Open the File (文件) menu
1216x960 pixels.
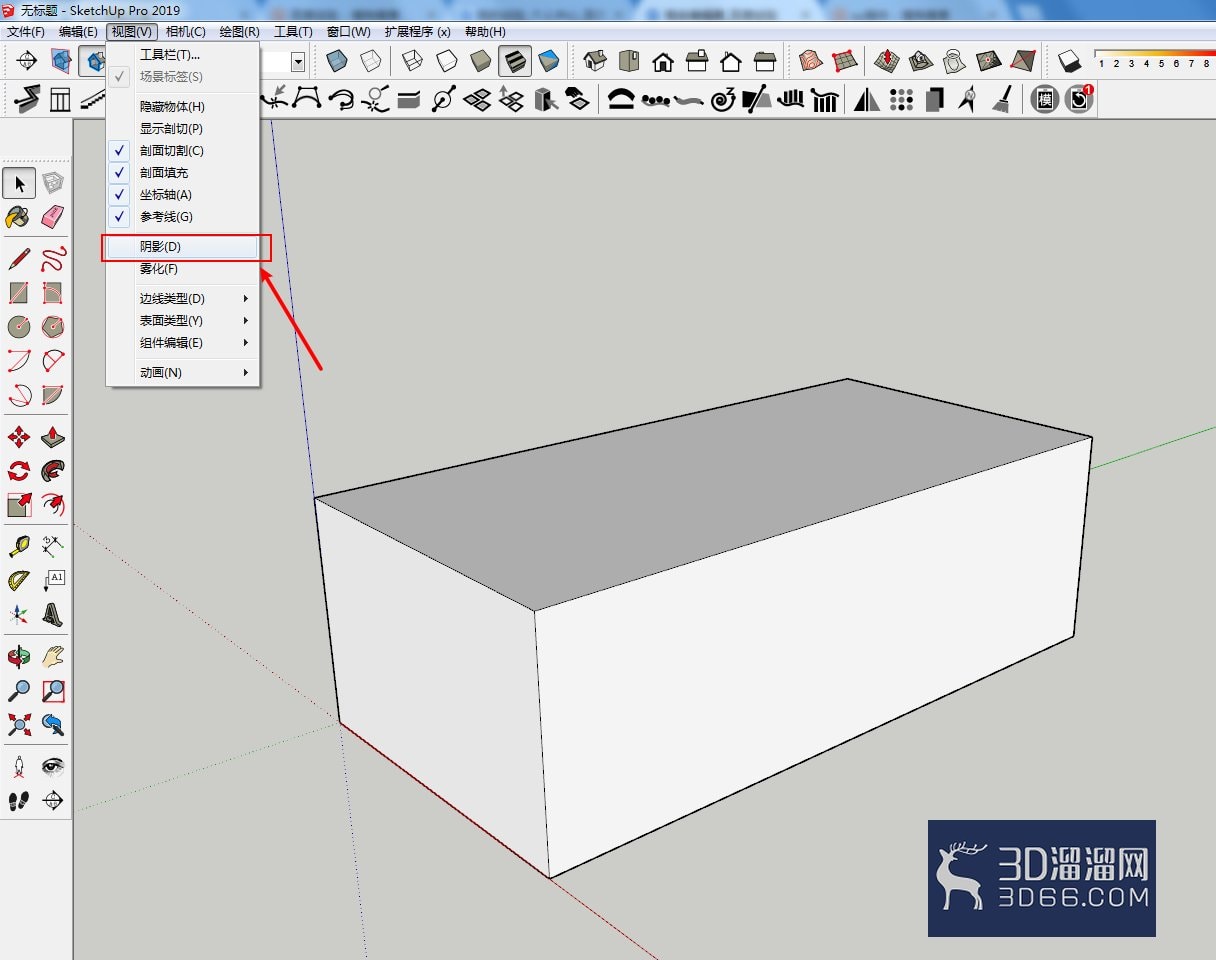point(26,32)
